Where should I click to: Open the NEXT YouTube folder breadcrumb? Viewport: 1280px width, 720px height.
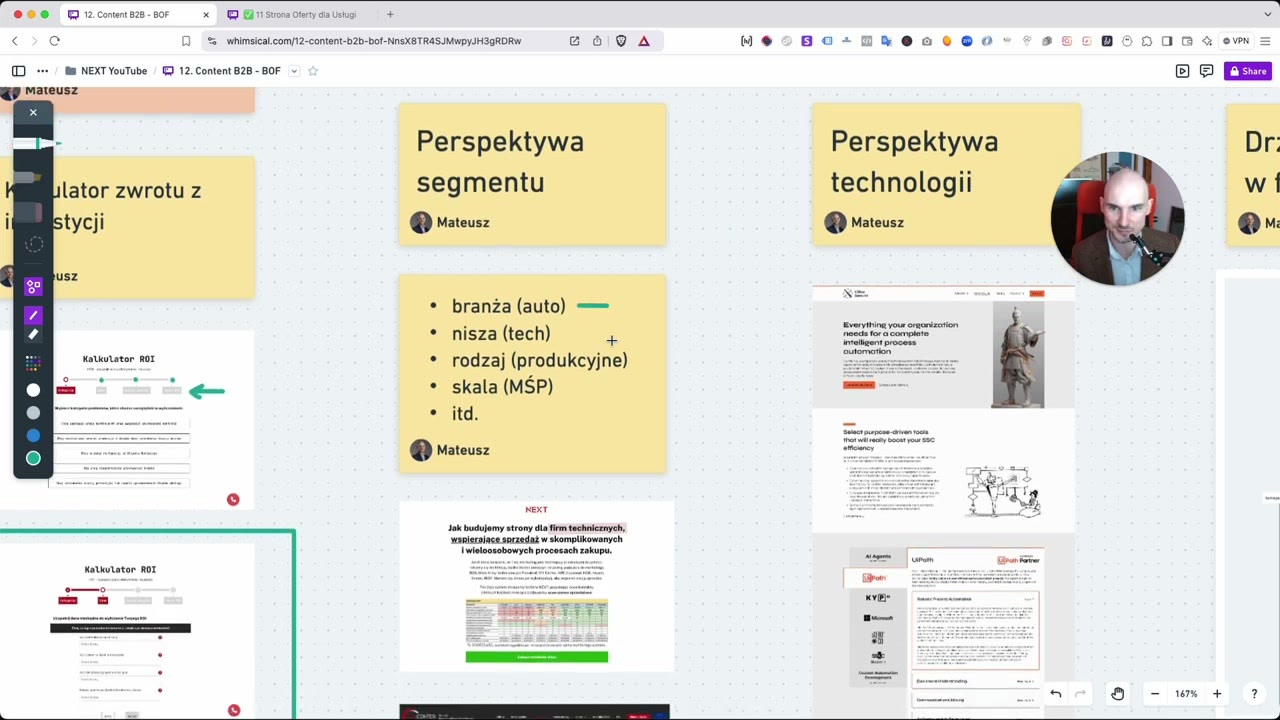tap(106, 71)
